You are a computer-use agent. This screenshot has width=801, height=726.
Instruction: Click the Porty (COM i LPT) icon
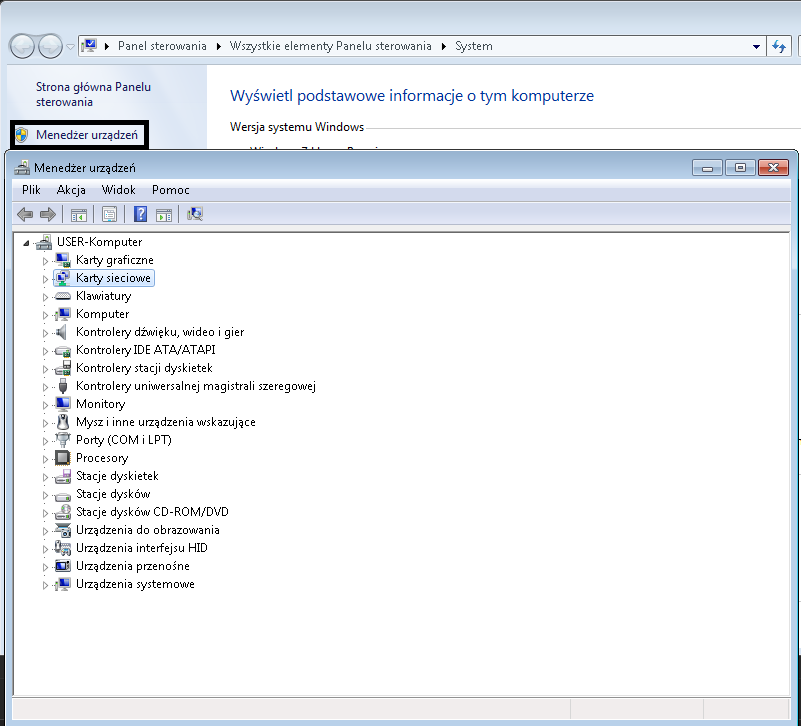(x=63, y=440)
